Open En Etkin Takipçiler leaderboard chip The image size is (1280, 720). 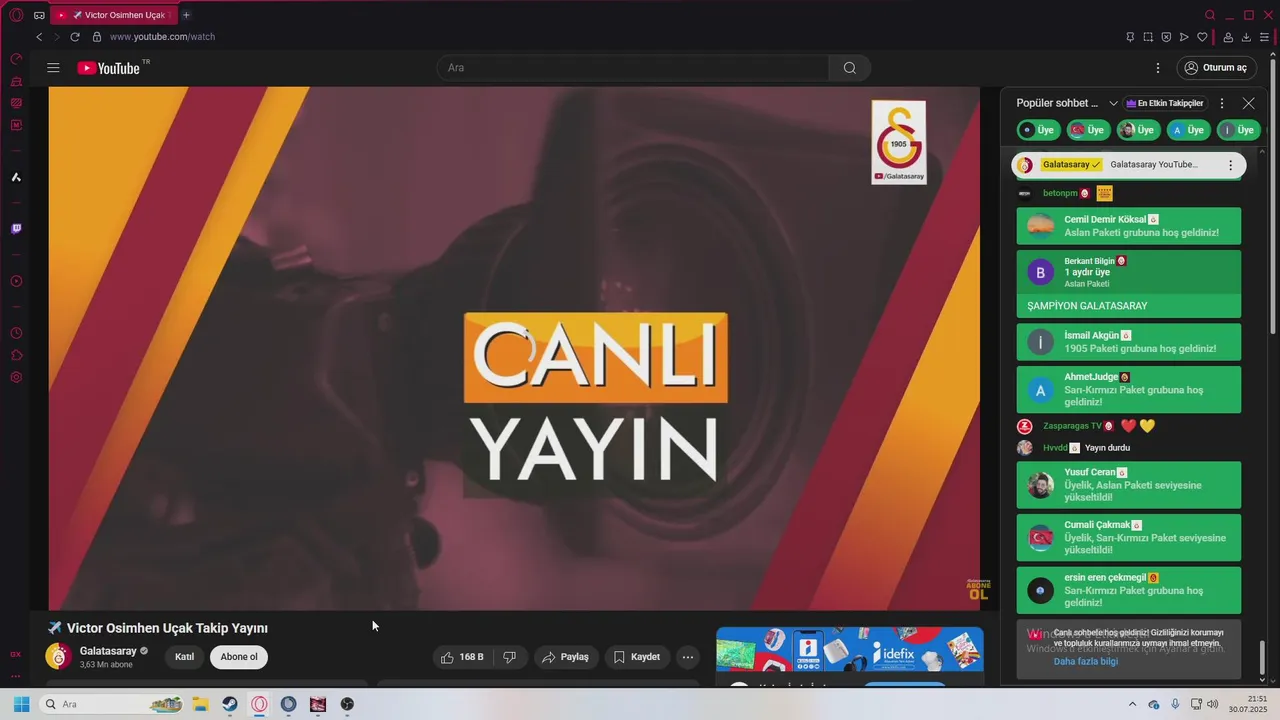coord(1165,103)
